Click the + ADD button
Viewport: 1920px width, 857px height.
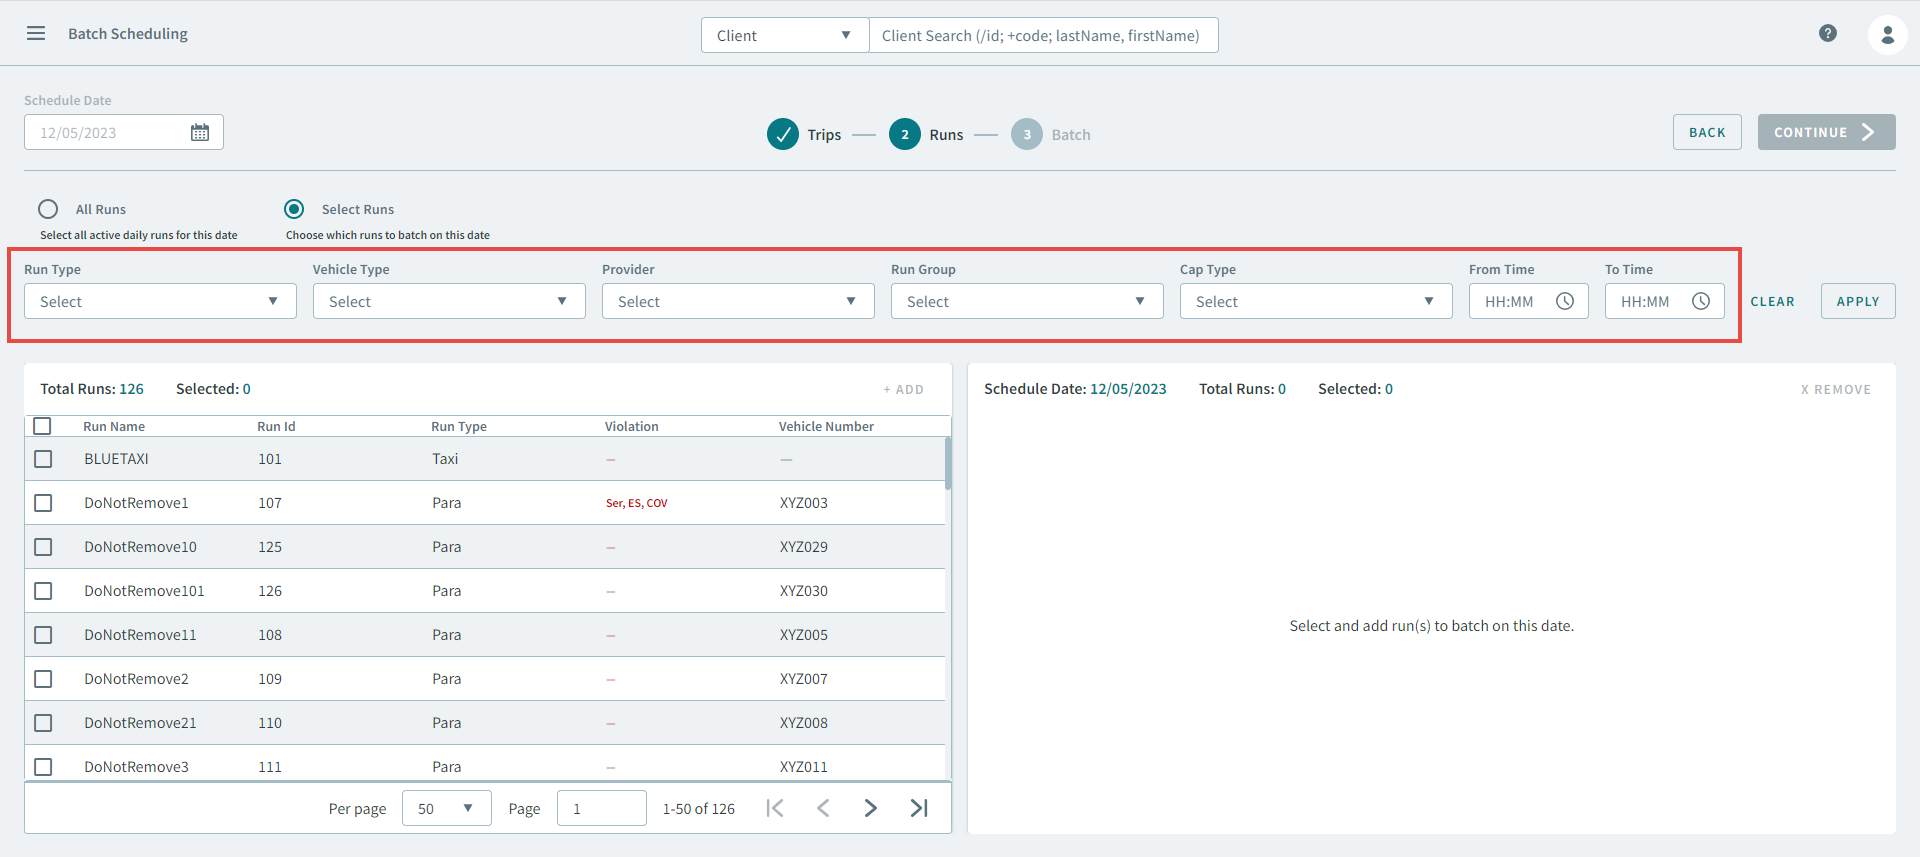pyautogui.click(x=904, y=389)
